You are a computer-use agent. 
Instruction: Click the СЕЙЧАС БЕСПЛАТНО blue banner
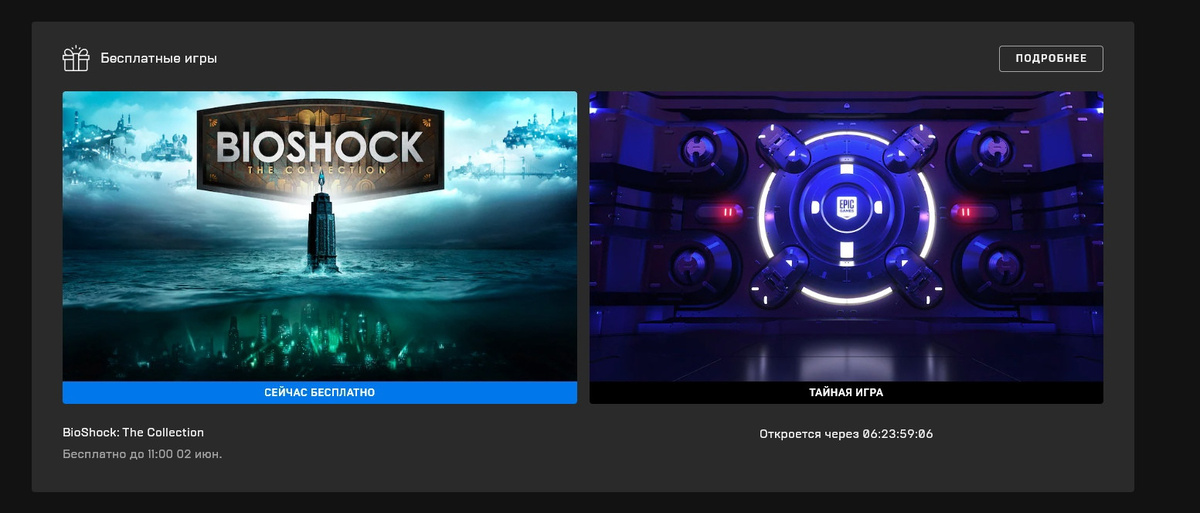tap(320, 393)
